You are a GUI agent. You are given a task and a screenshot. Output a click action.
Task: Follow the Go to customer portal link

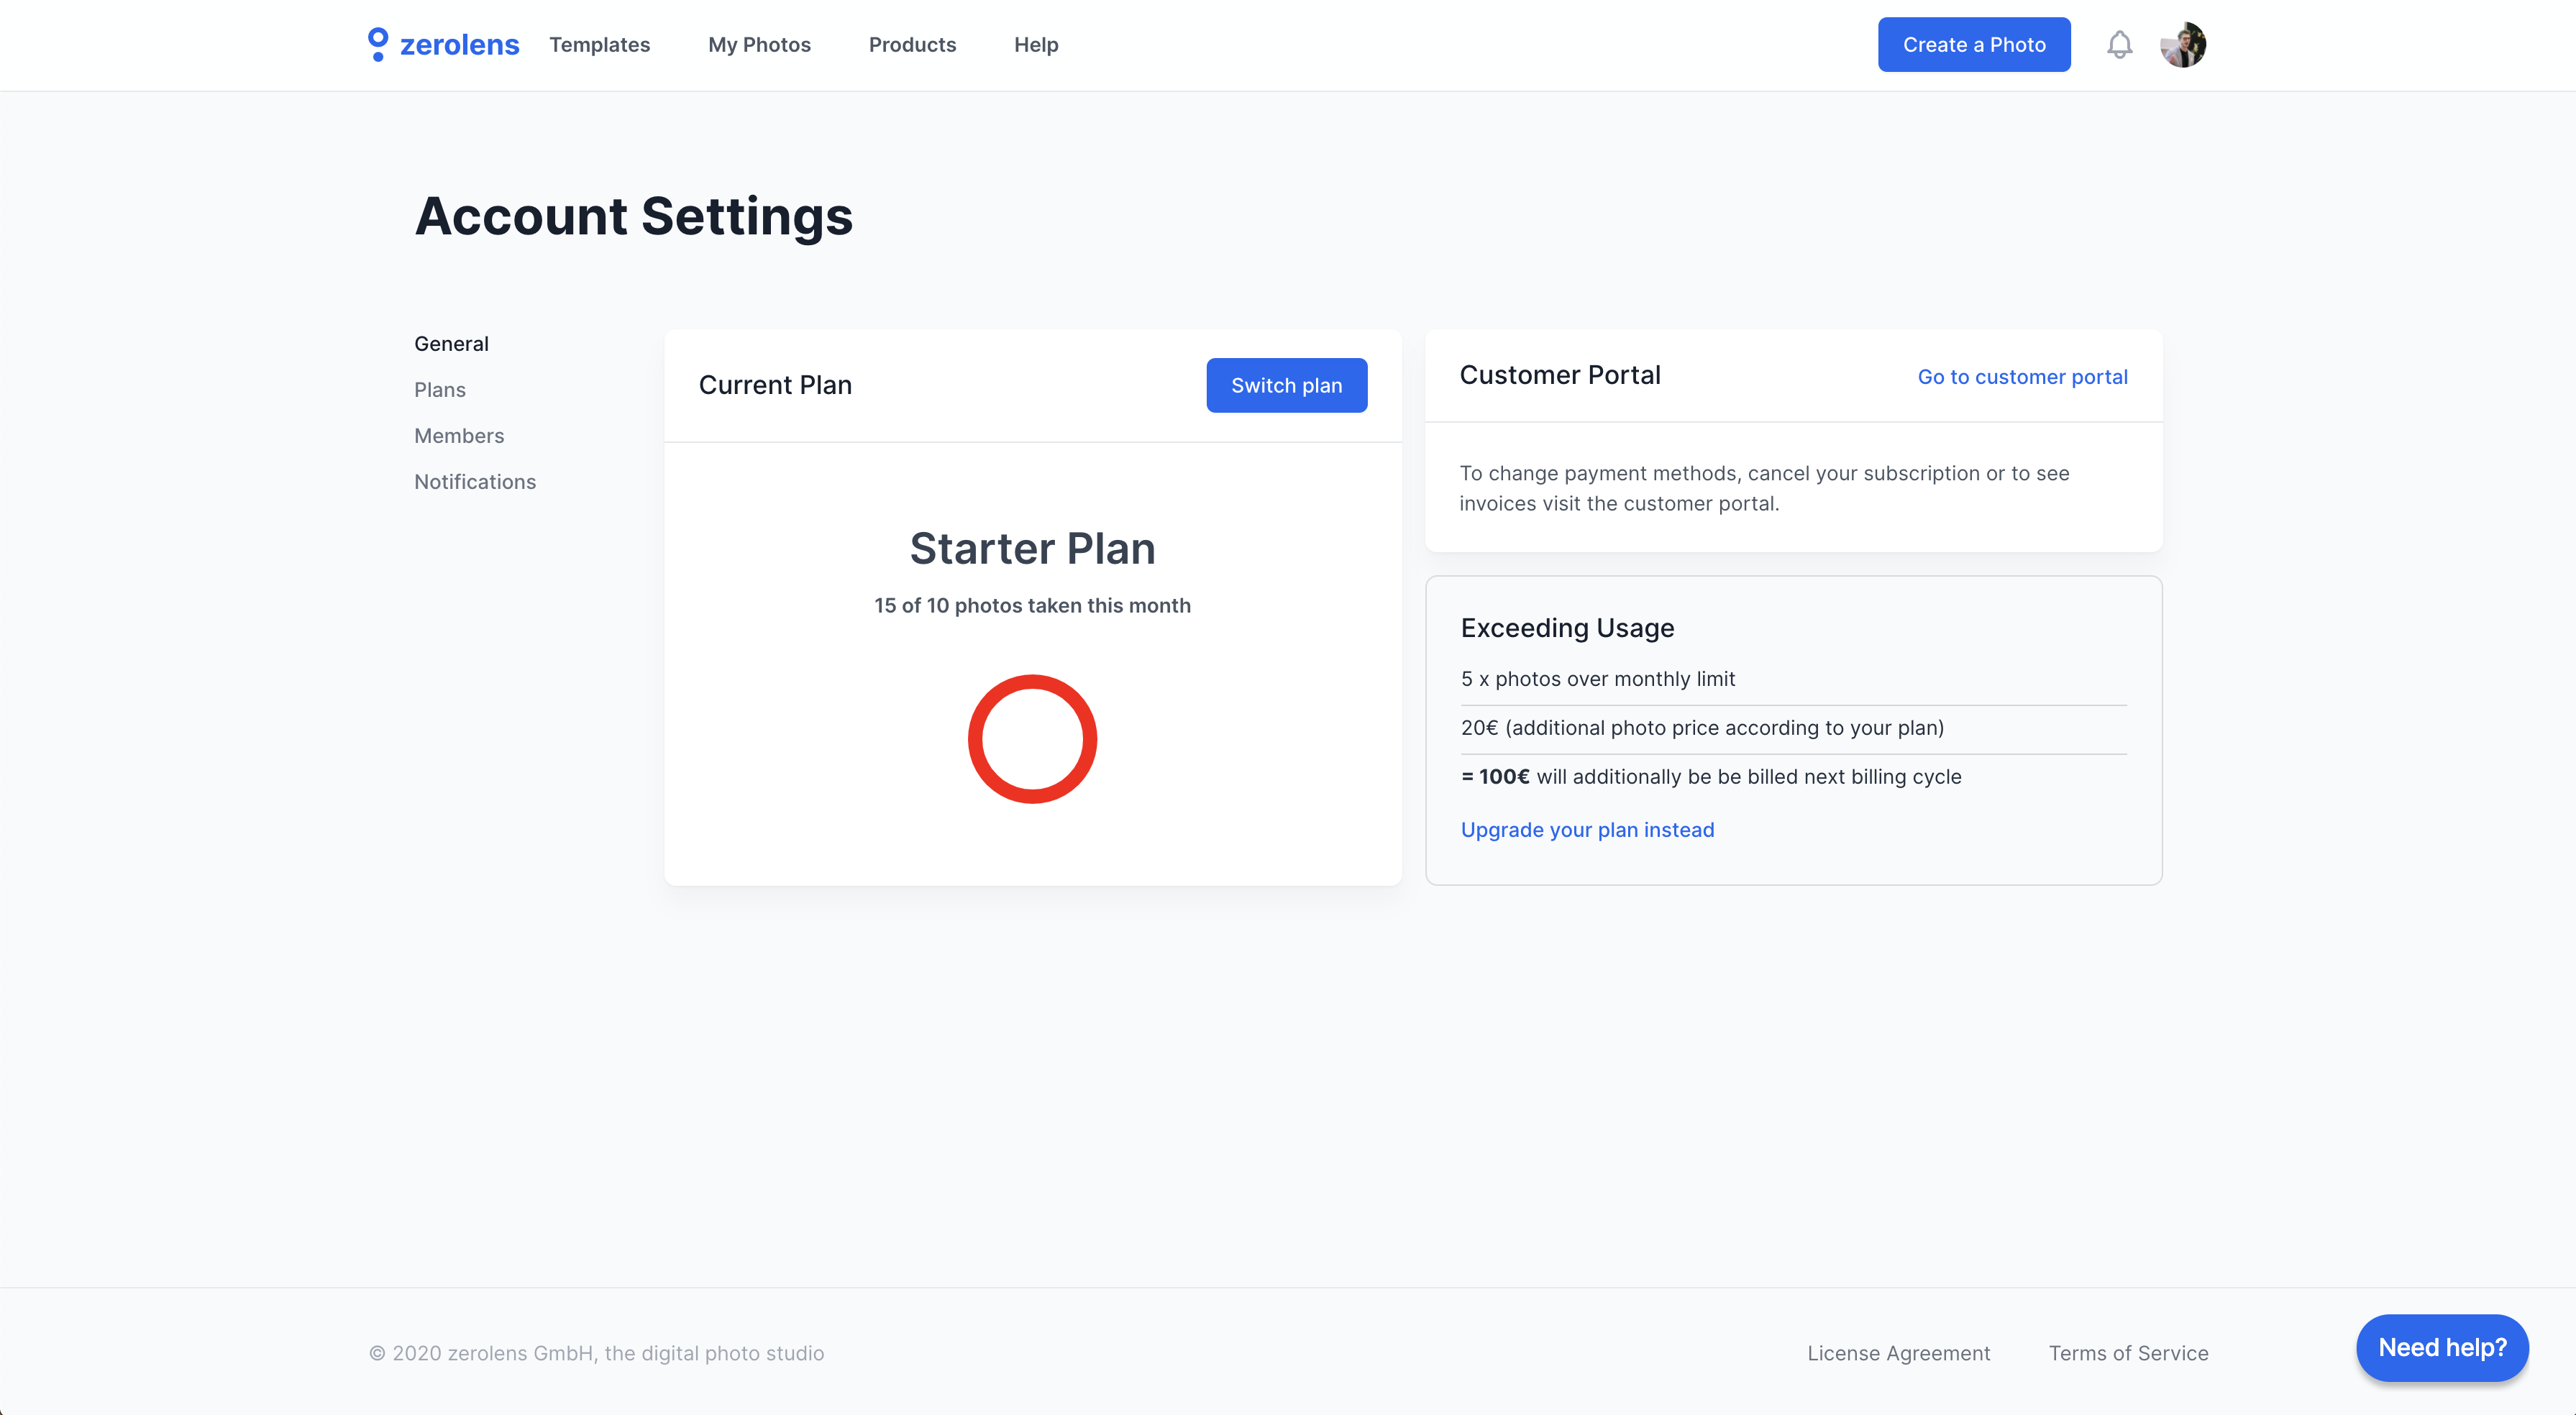pyautogui.click(x=2022, y=377)
